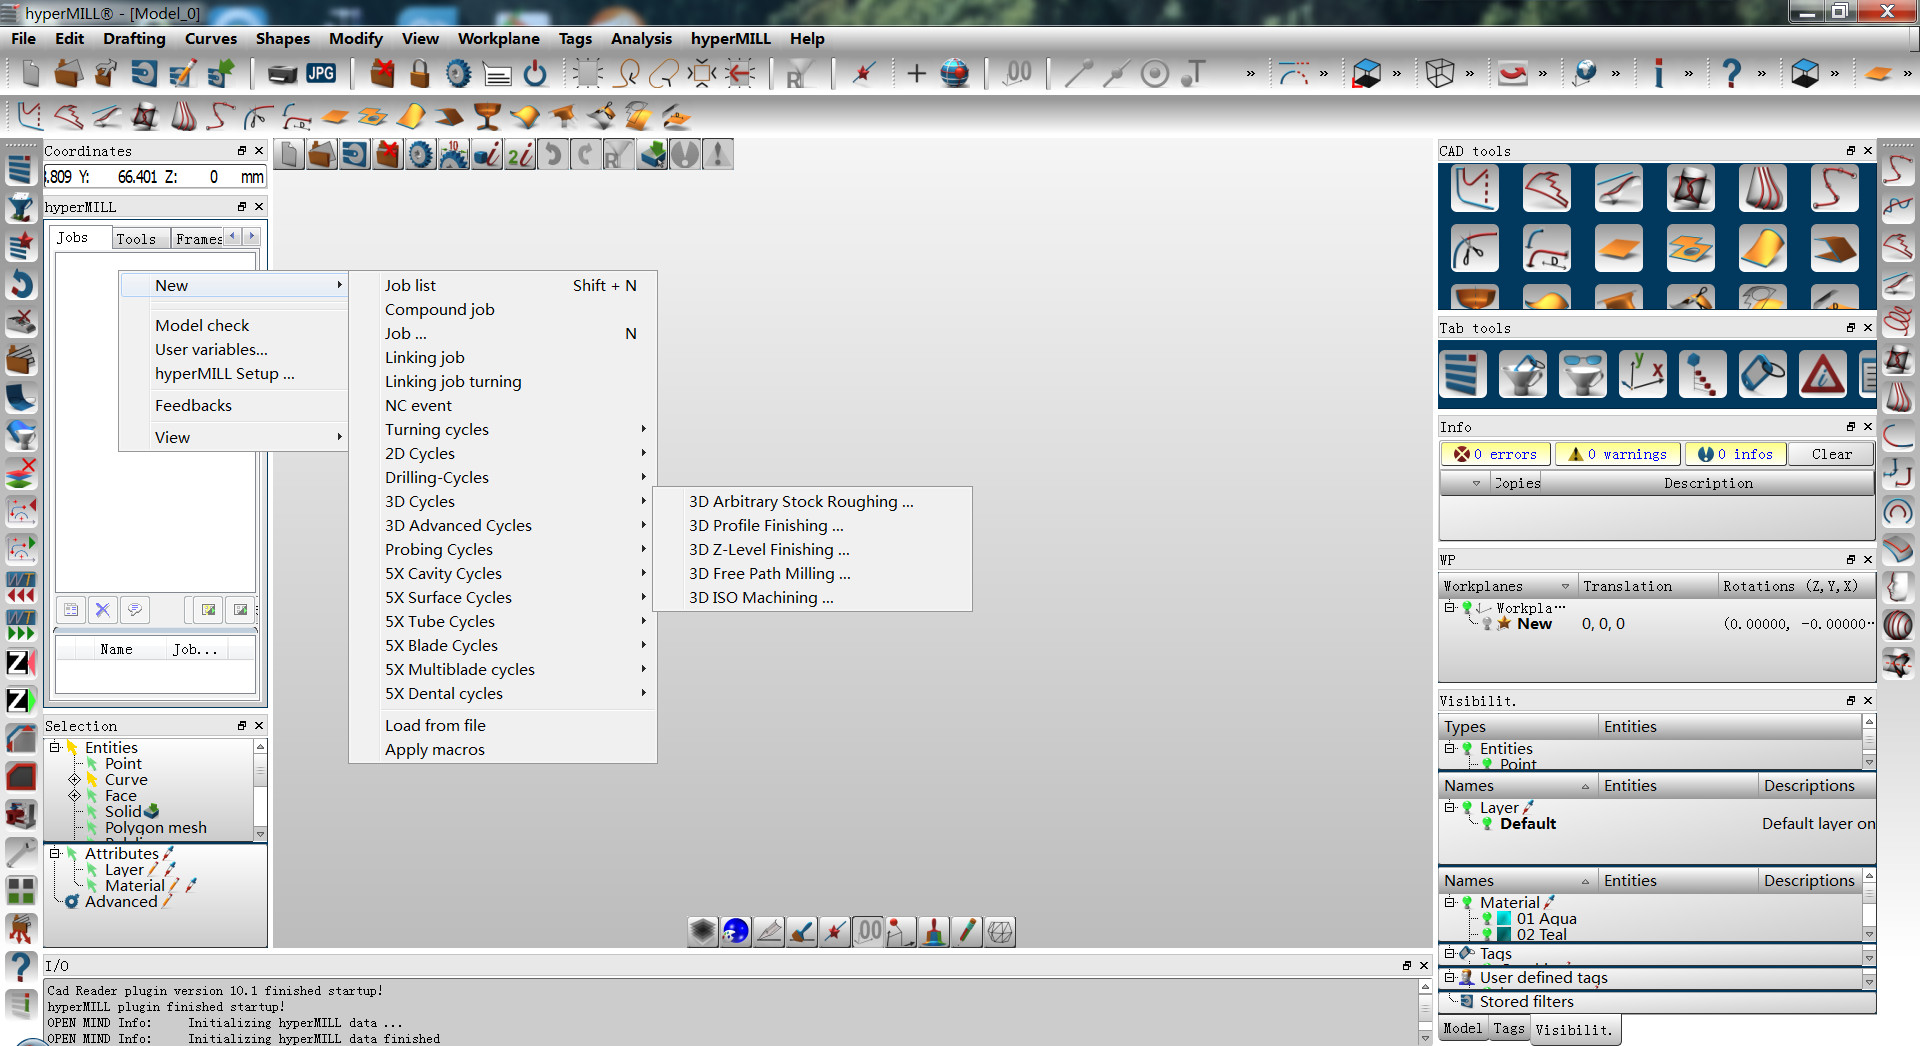1920x1046 pixels.
Task: Toggle visibility bulb of 01 Aqua material
Action: 1487,919
